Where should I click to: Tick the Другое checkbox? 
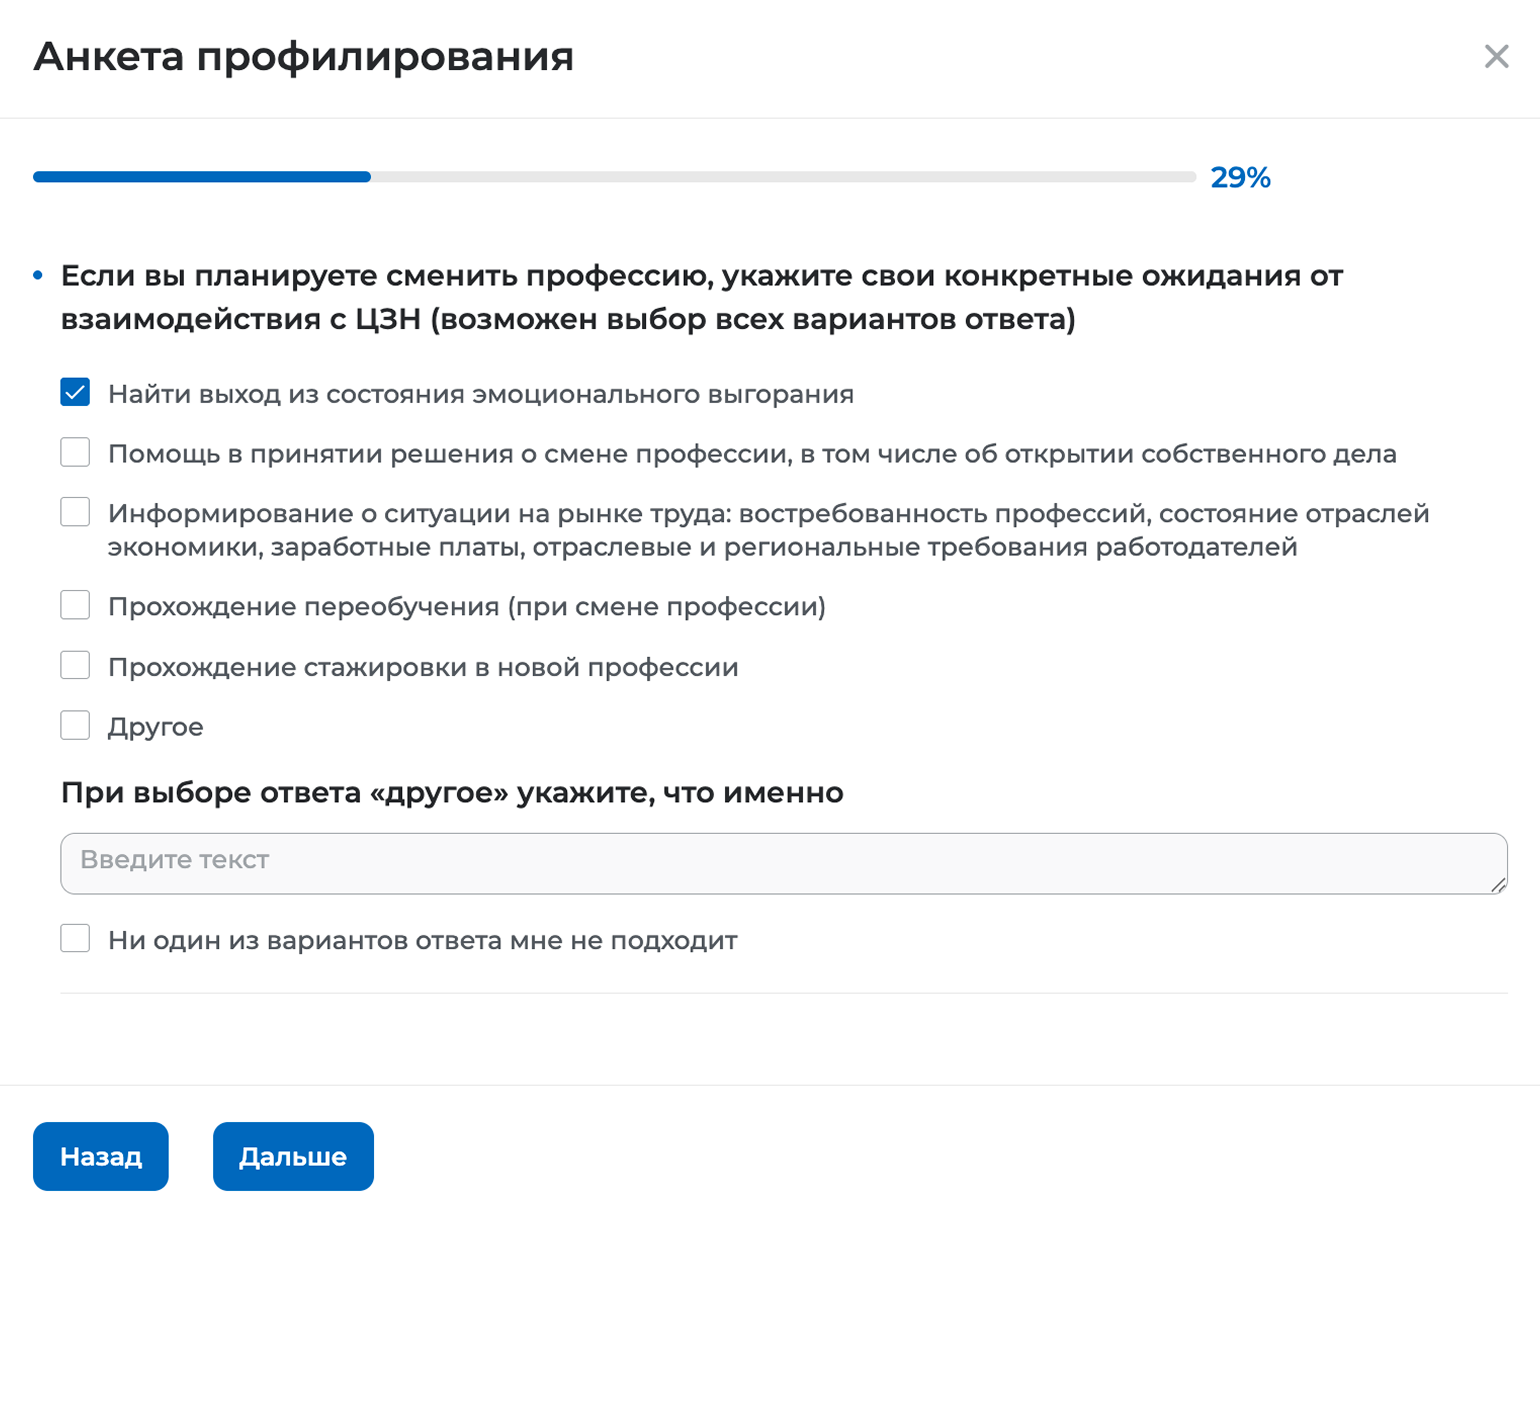[75, 725]
